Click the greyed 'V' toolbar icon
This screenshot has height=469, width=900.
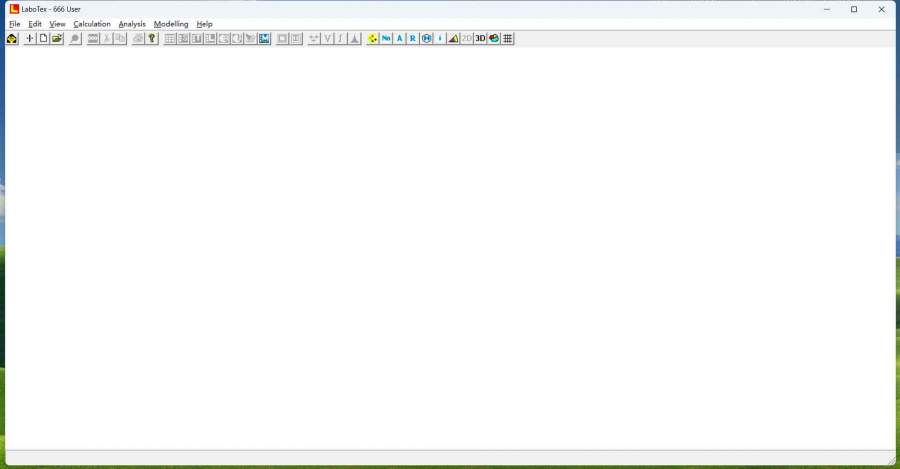tap(327, 38)
